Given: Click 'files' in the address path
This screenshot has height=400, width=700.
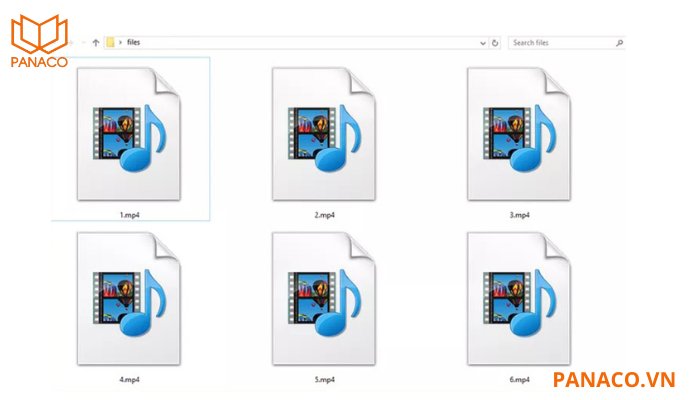Looking at the screenshot, I should pyautogui.click(x=133, y=42).
